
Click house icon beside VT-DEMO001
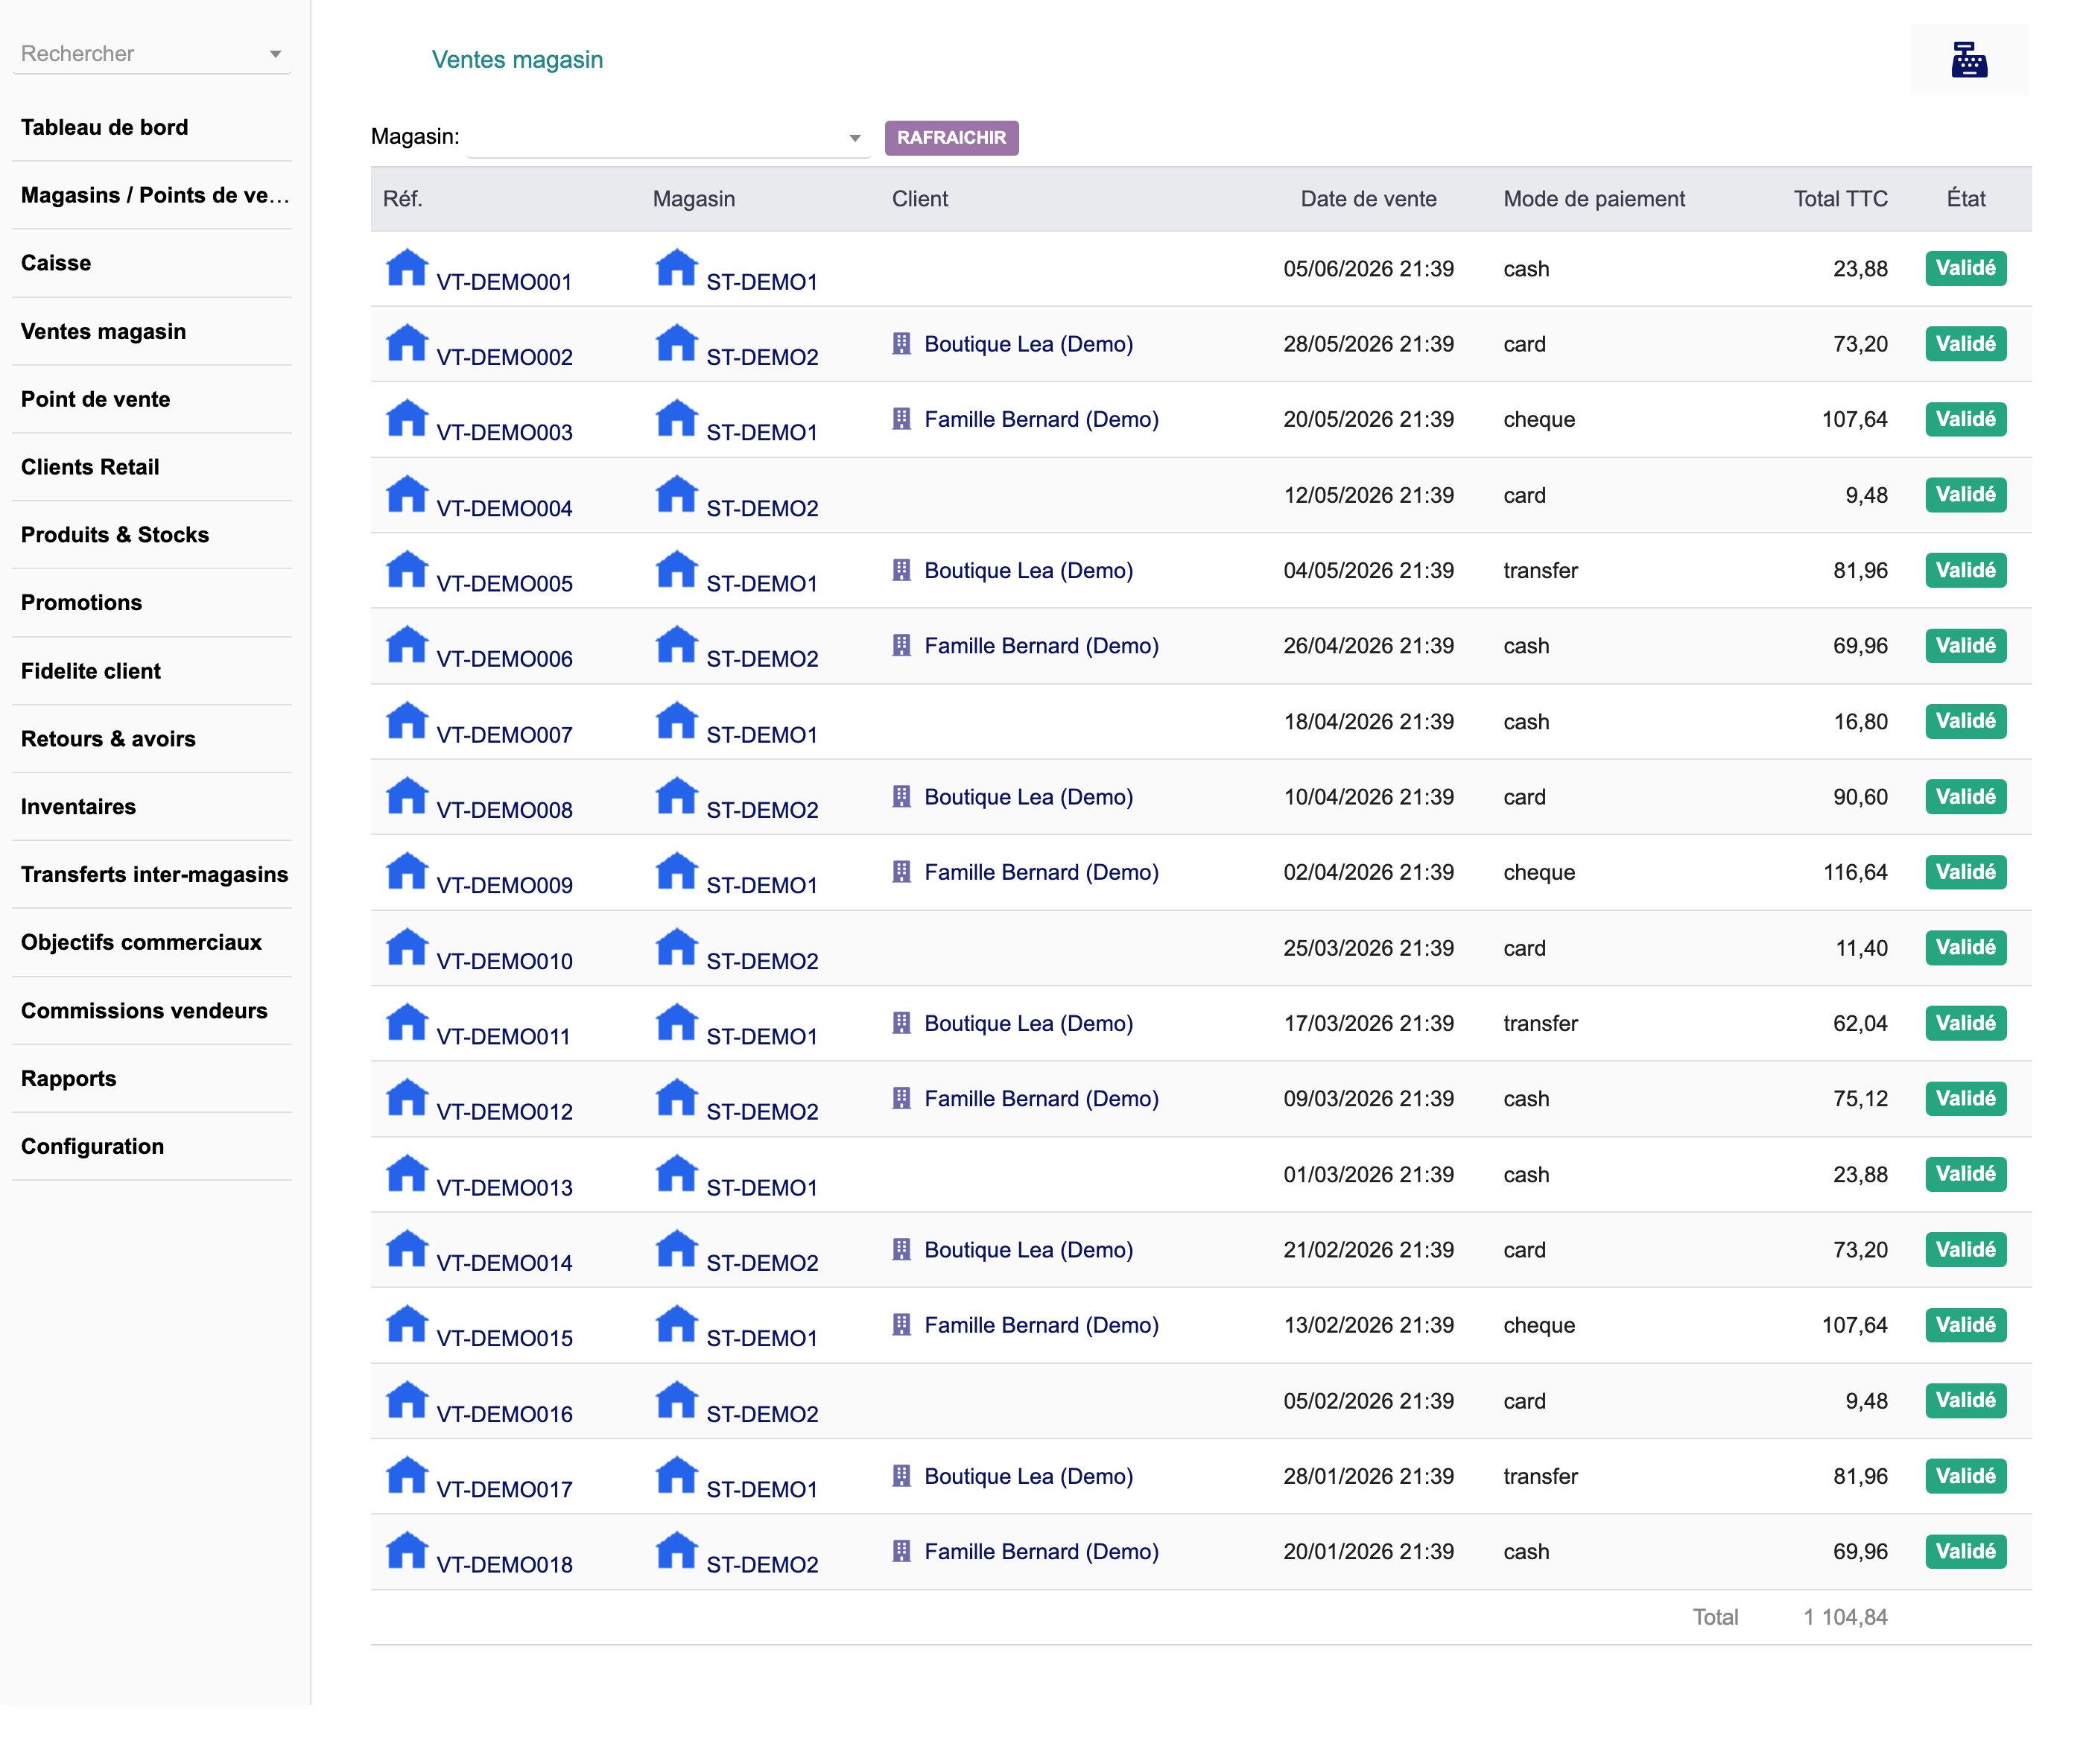pyautogui.click(x=407, y=267)
